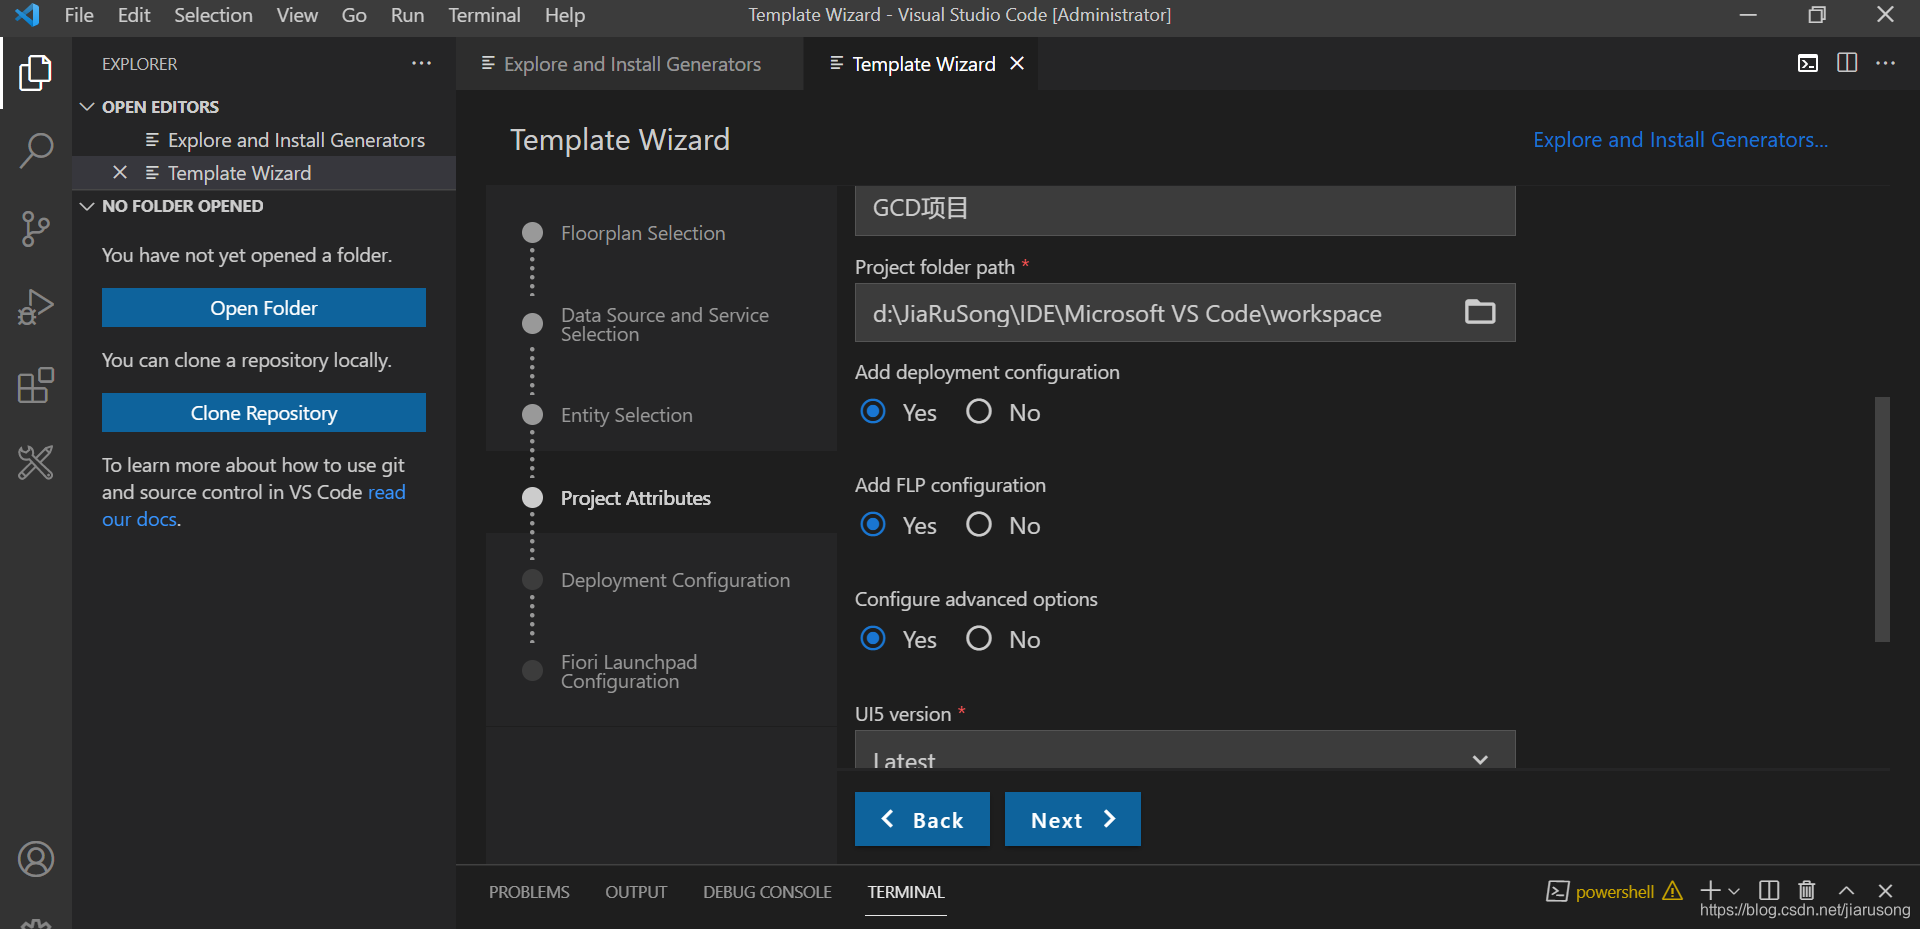Open the Accounts icon in activity bar
Viewport: 1920px width, 929px height.
[36, 859]
